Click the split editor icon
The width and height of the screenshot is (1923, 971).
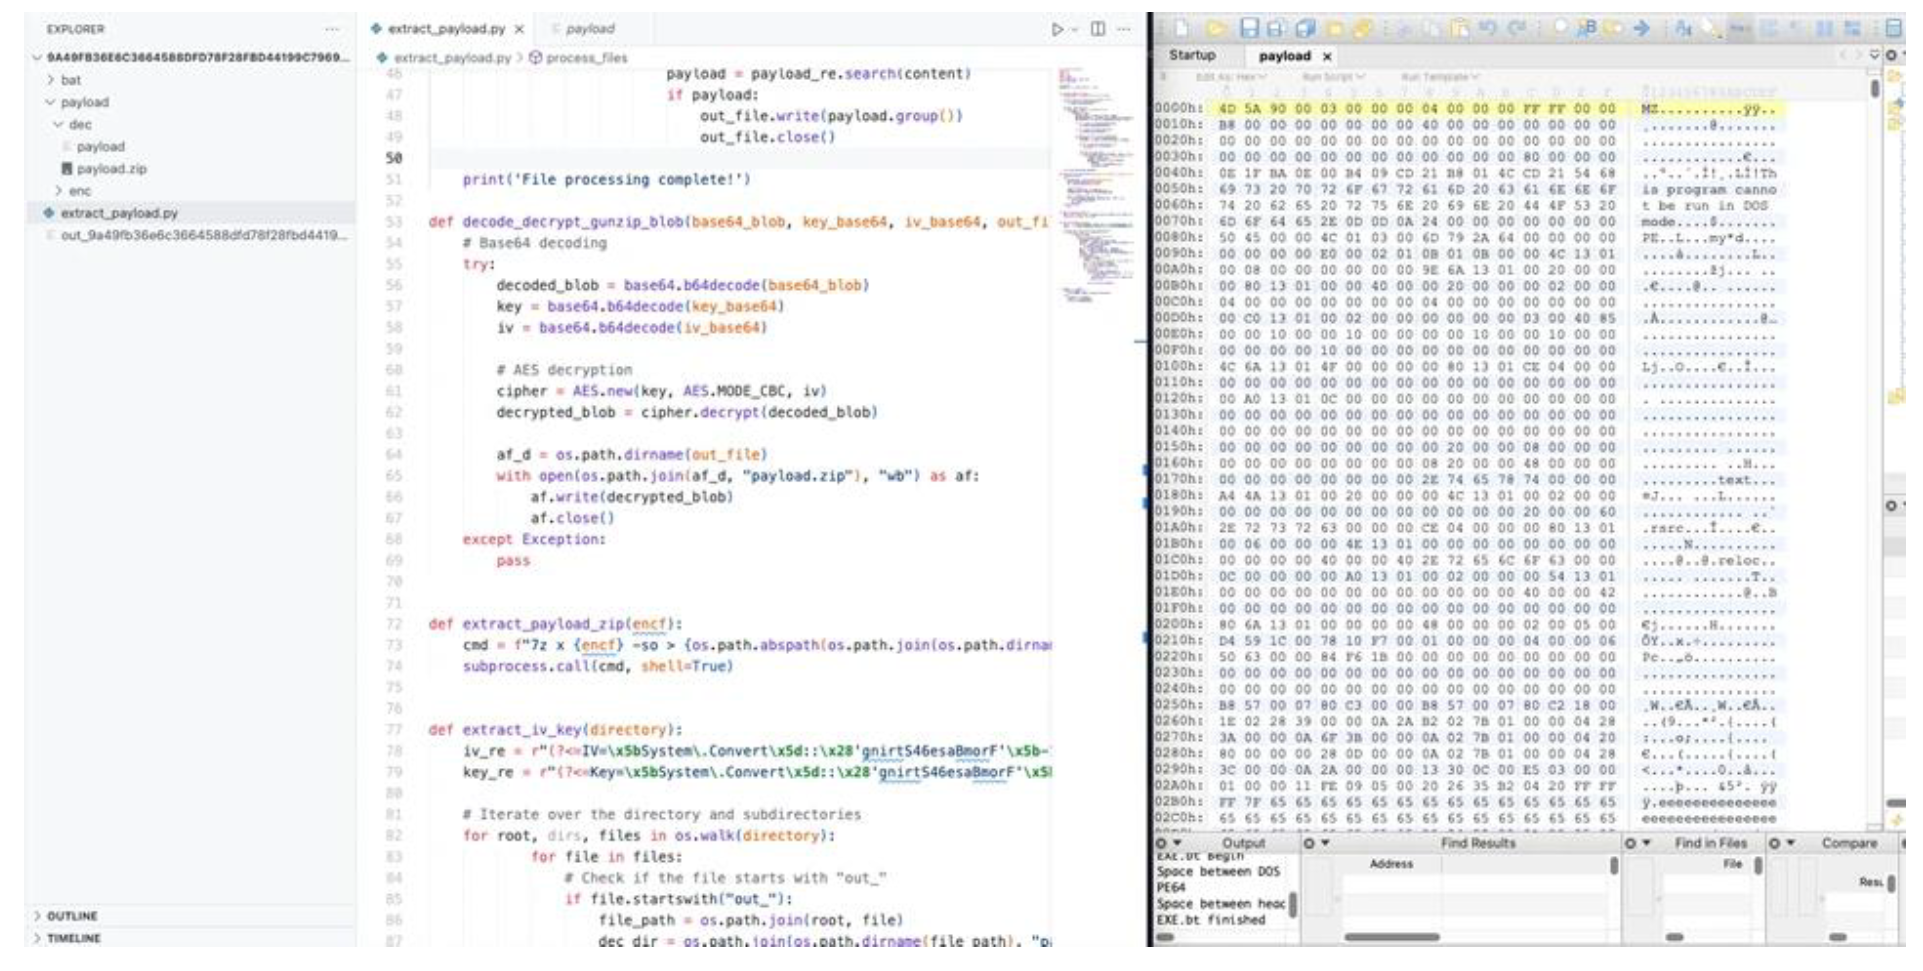(1098, 29)
